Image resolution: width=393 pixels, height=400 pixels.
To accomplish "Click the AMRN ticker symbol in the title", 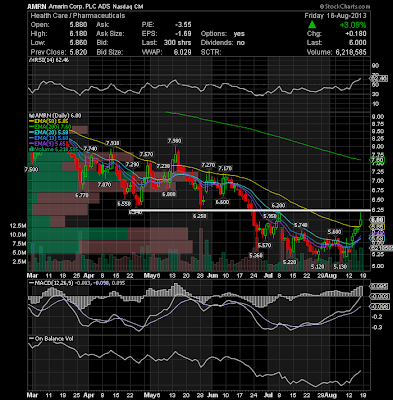I will point(37,6).
